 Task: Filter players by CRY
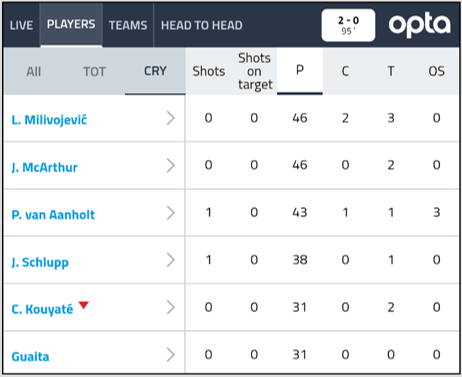click(x=155, y=71)
